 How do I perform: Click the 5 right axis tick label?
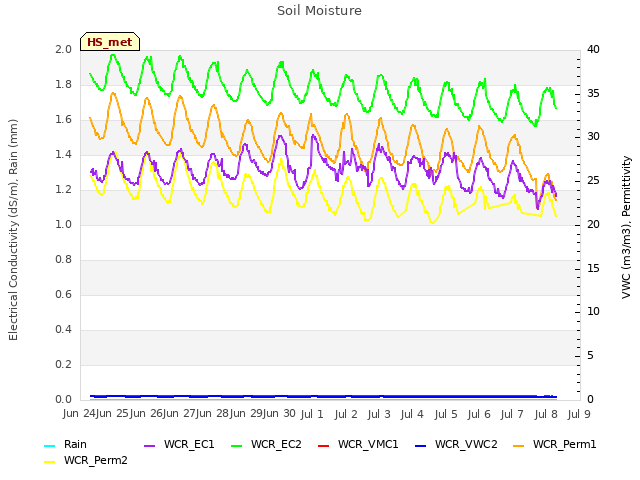(590, 356)
